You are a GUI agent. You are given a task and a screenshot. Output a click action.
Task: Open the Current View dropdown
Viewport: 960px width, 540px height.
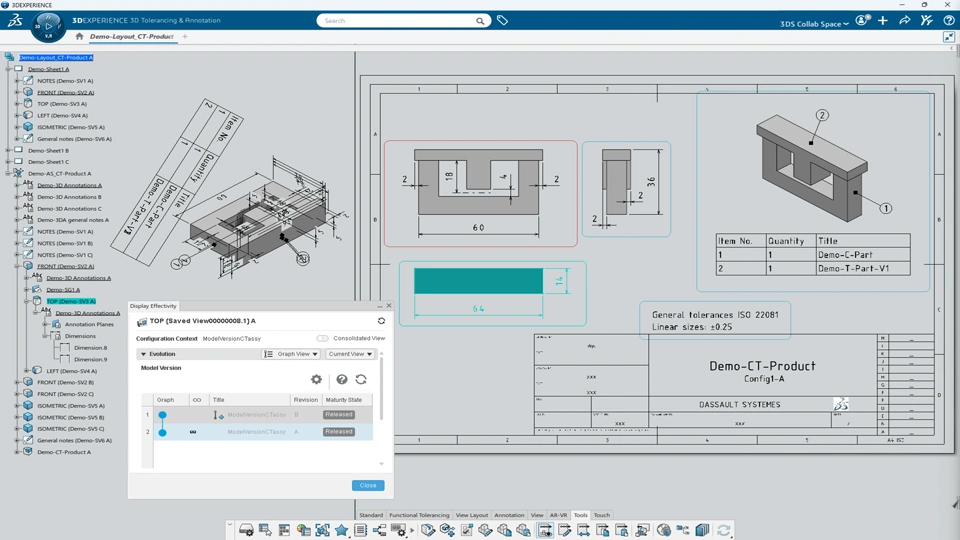click(x=350, y=354)
